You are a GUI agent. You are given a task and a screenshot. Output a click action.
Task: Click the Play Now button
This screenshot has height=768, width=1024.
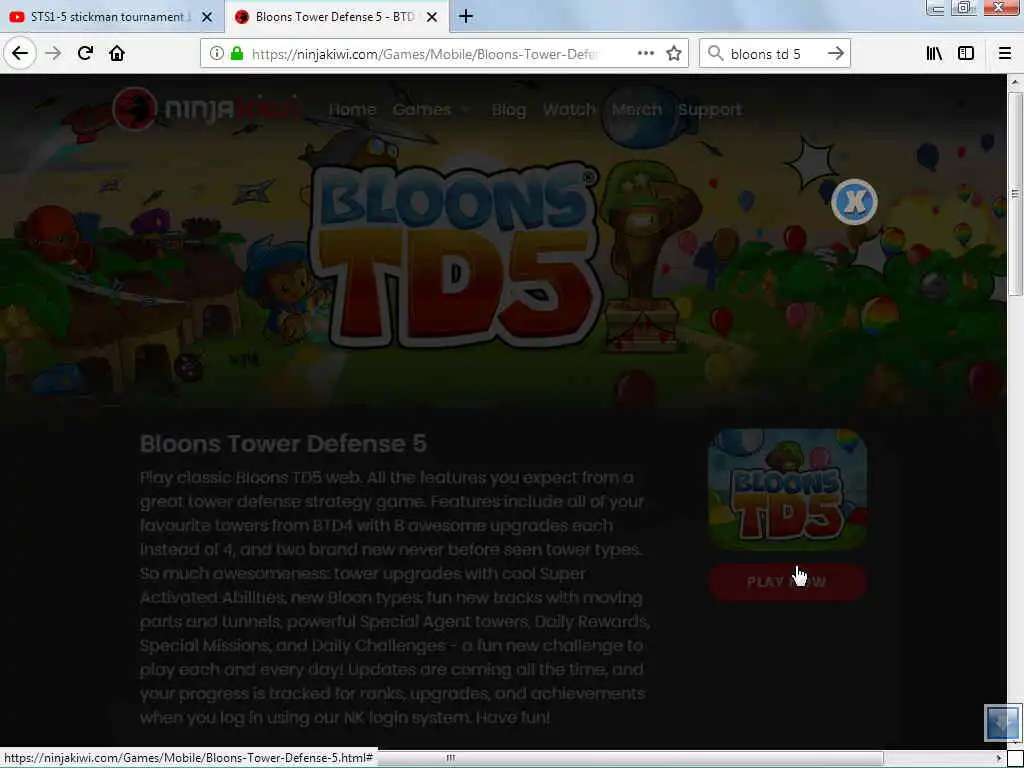(x=788, y=582)
